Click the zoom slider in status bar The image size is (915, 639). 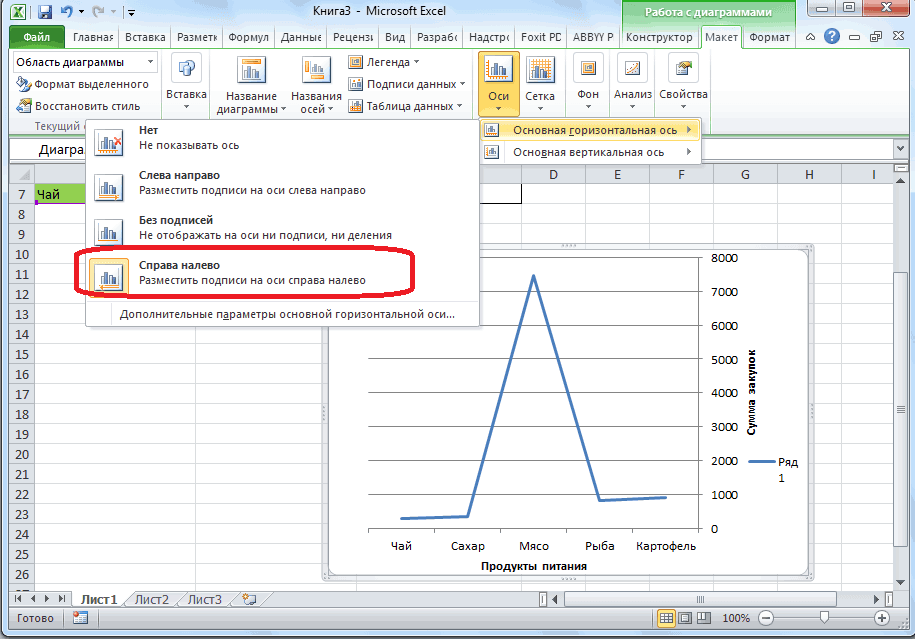tap(823, 618)
